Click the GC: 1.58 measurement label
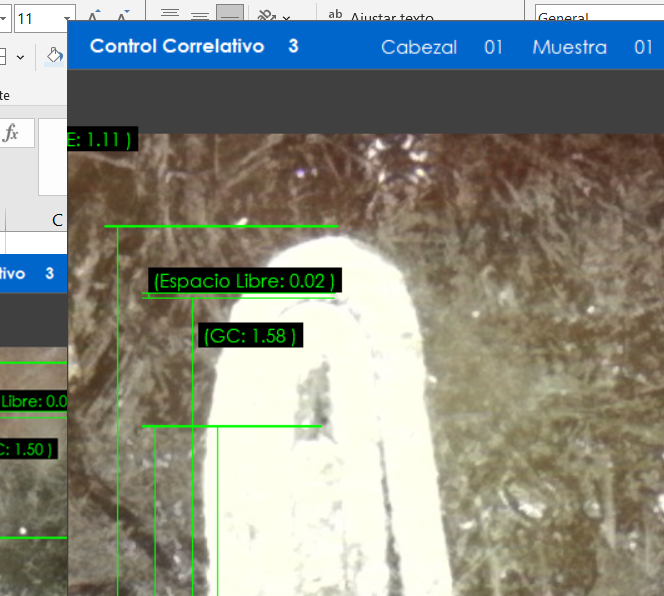This screenshot has height=596, width=664. click(250, 336)
